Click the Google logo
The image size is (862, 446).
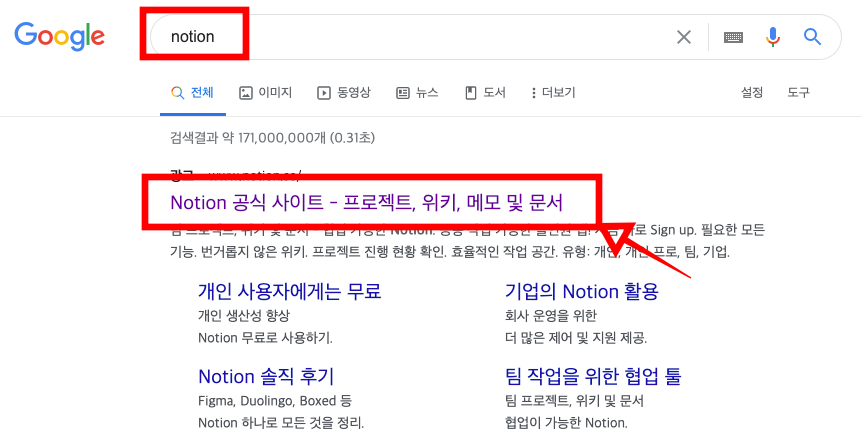[x=59, y=36]
